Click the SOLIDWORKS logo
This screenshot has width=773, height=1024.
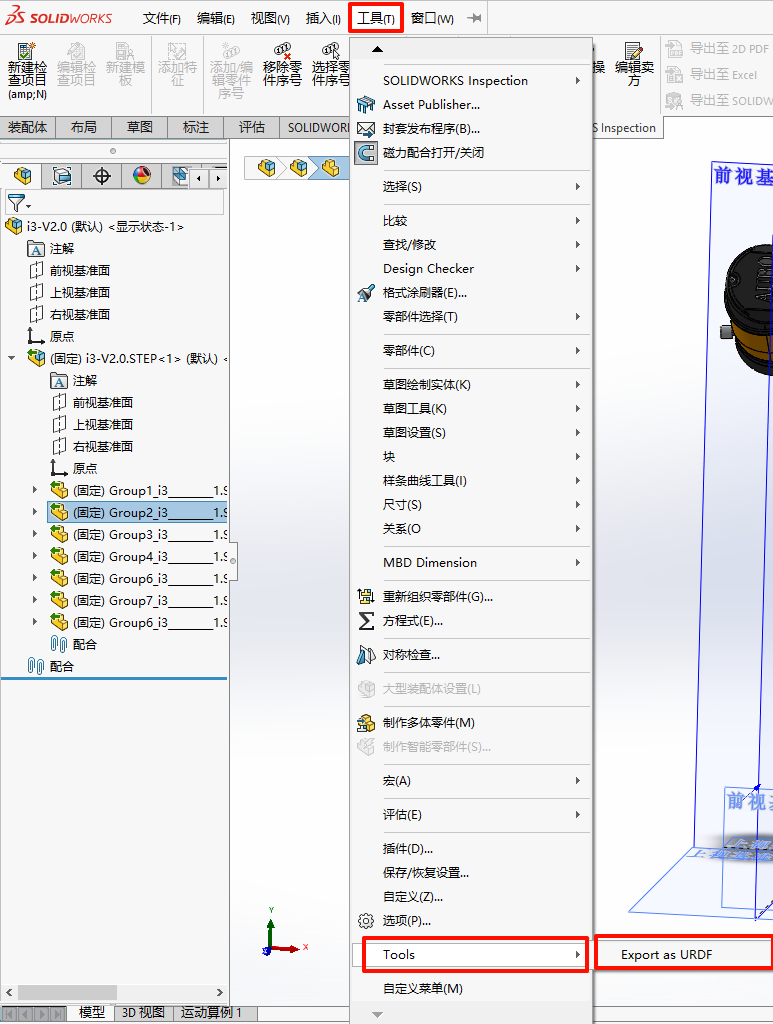click(59, 18)
